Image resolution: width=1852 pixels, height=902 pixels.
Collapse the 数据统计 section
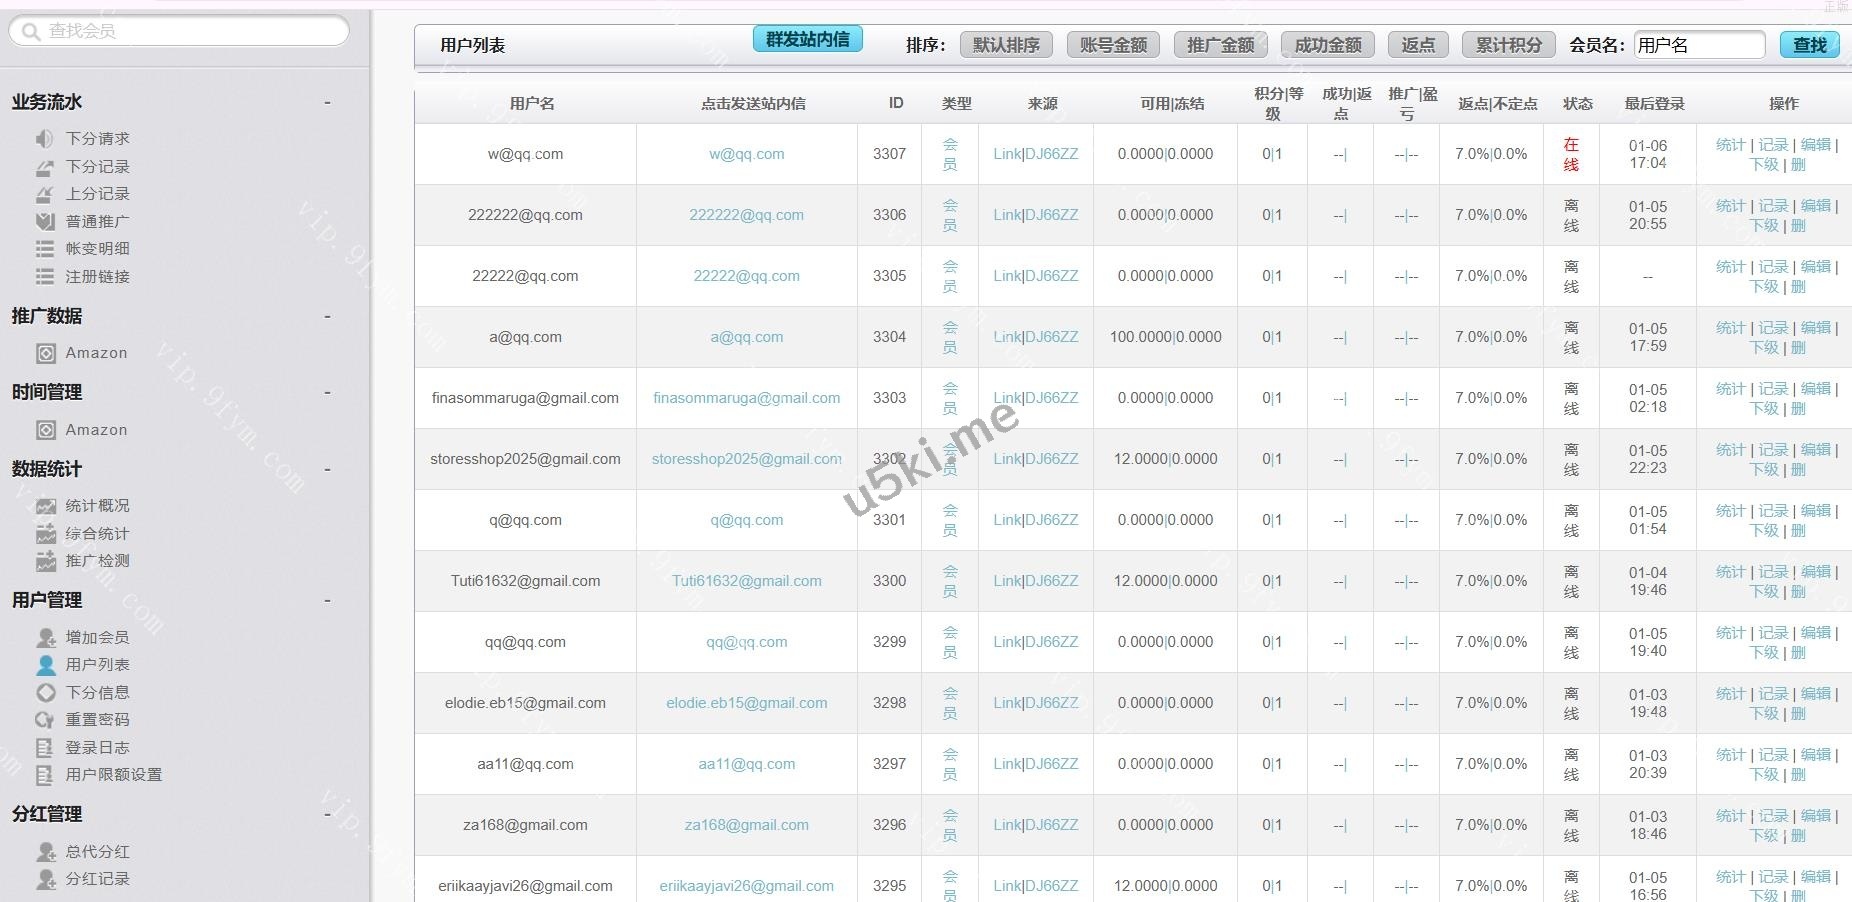pyautogui.click(x=327, y=469)
